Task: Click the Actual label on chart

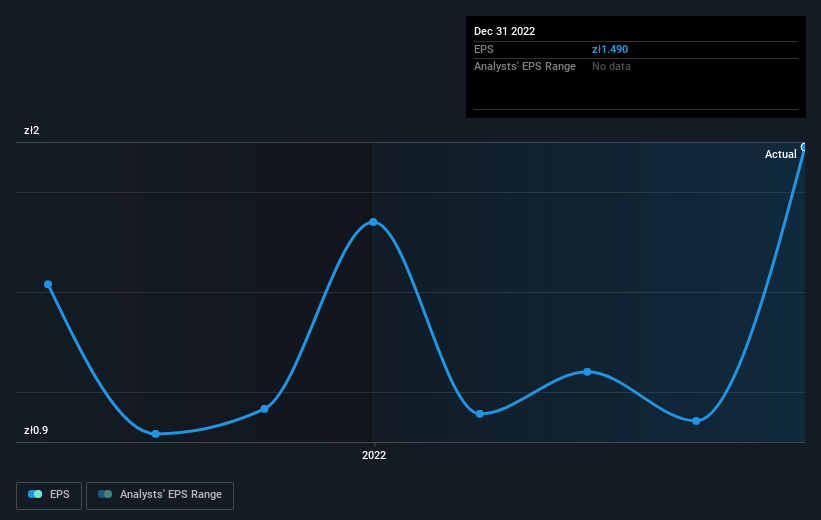Action: coord(780,154)
